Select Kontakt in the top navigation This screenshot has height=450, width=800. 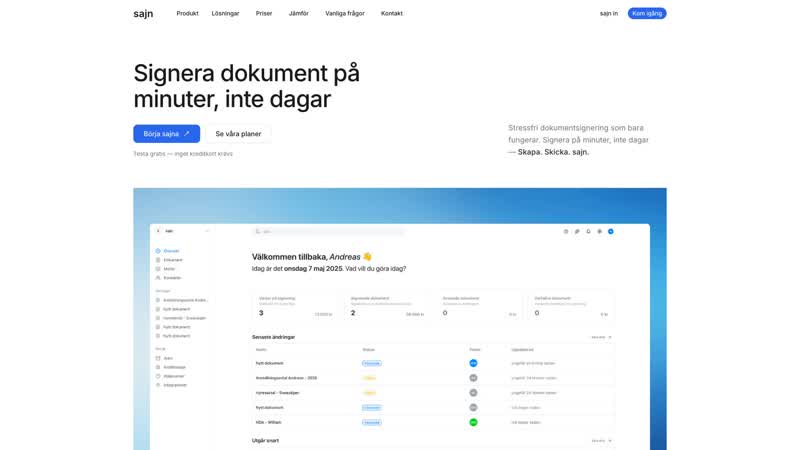[392, 13]
